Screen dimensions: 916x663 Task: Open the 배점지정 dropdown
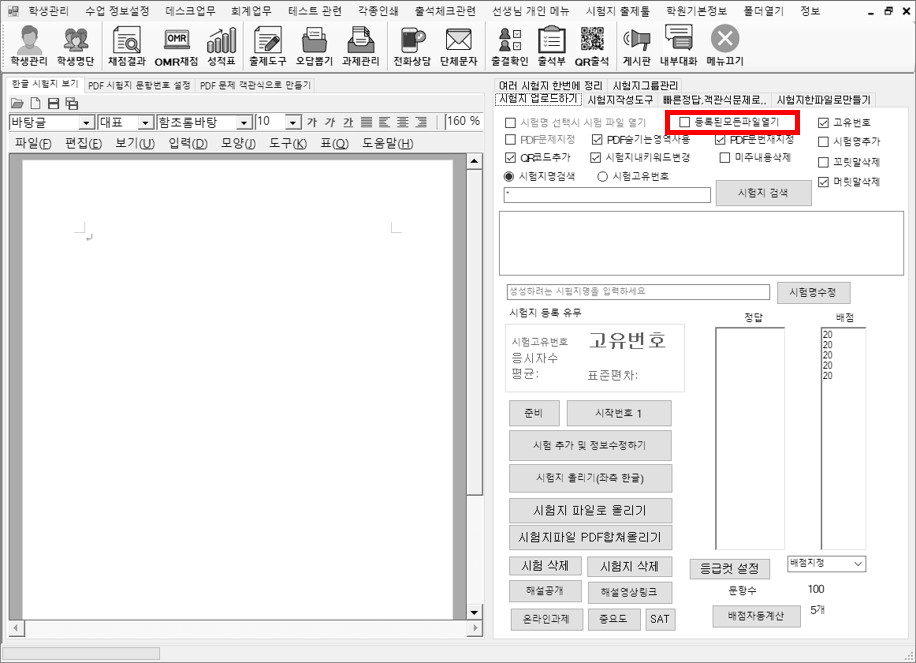tap(827, 564)
